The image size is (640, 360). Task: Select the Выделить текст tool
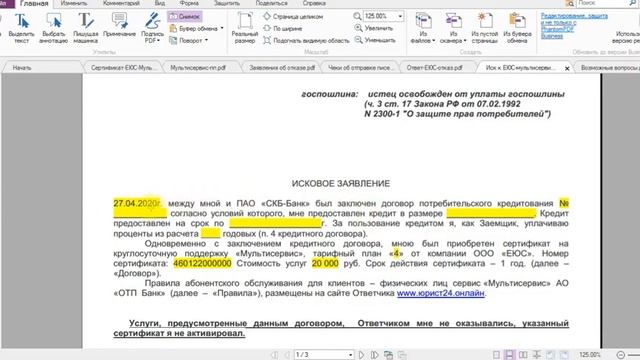pyautogui.click(x=22, y=28)
